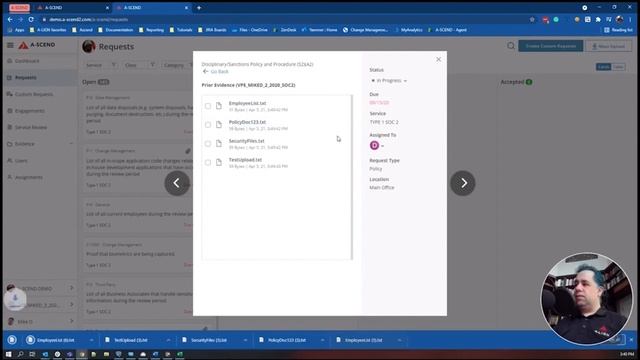Select the PolicyDoc123.txt file name

tap(247, 122)
